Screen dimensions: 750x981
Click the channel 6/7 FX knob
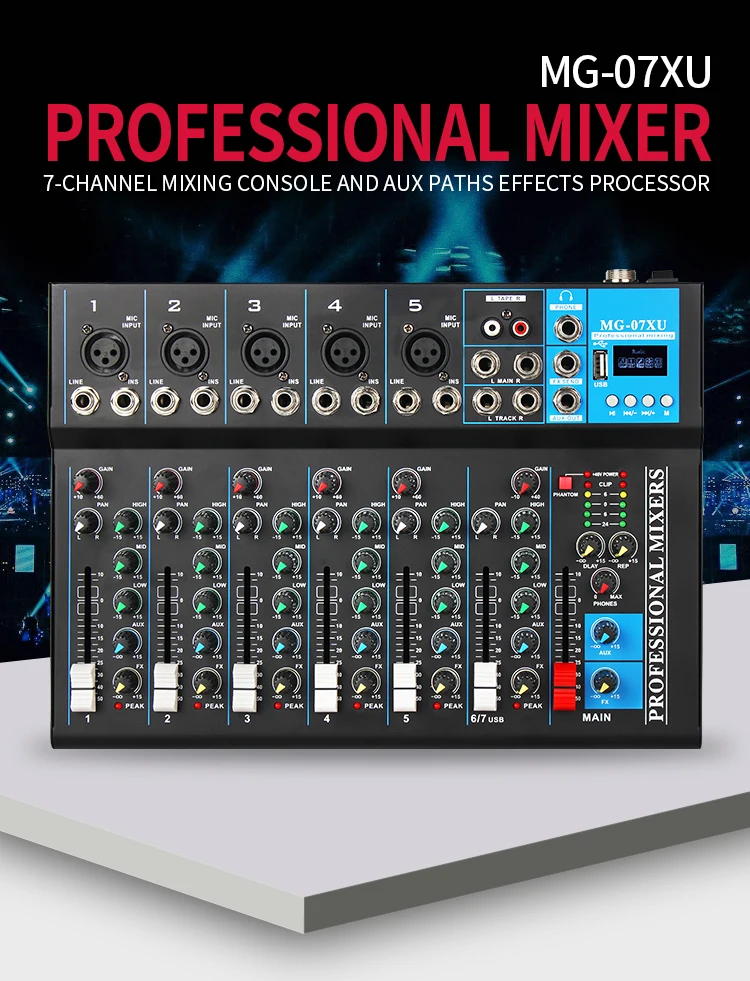525,682
